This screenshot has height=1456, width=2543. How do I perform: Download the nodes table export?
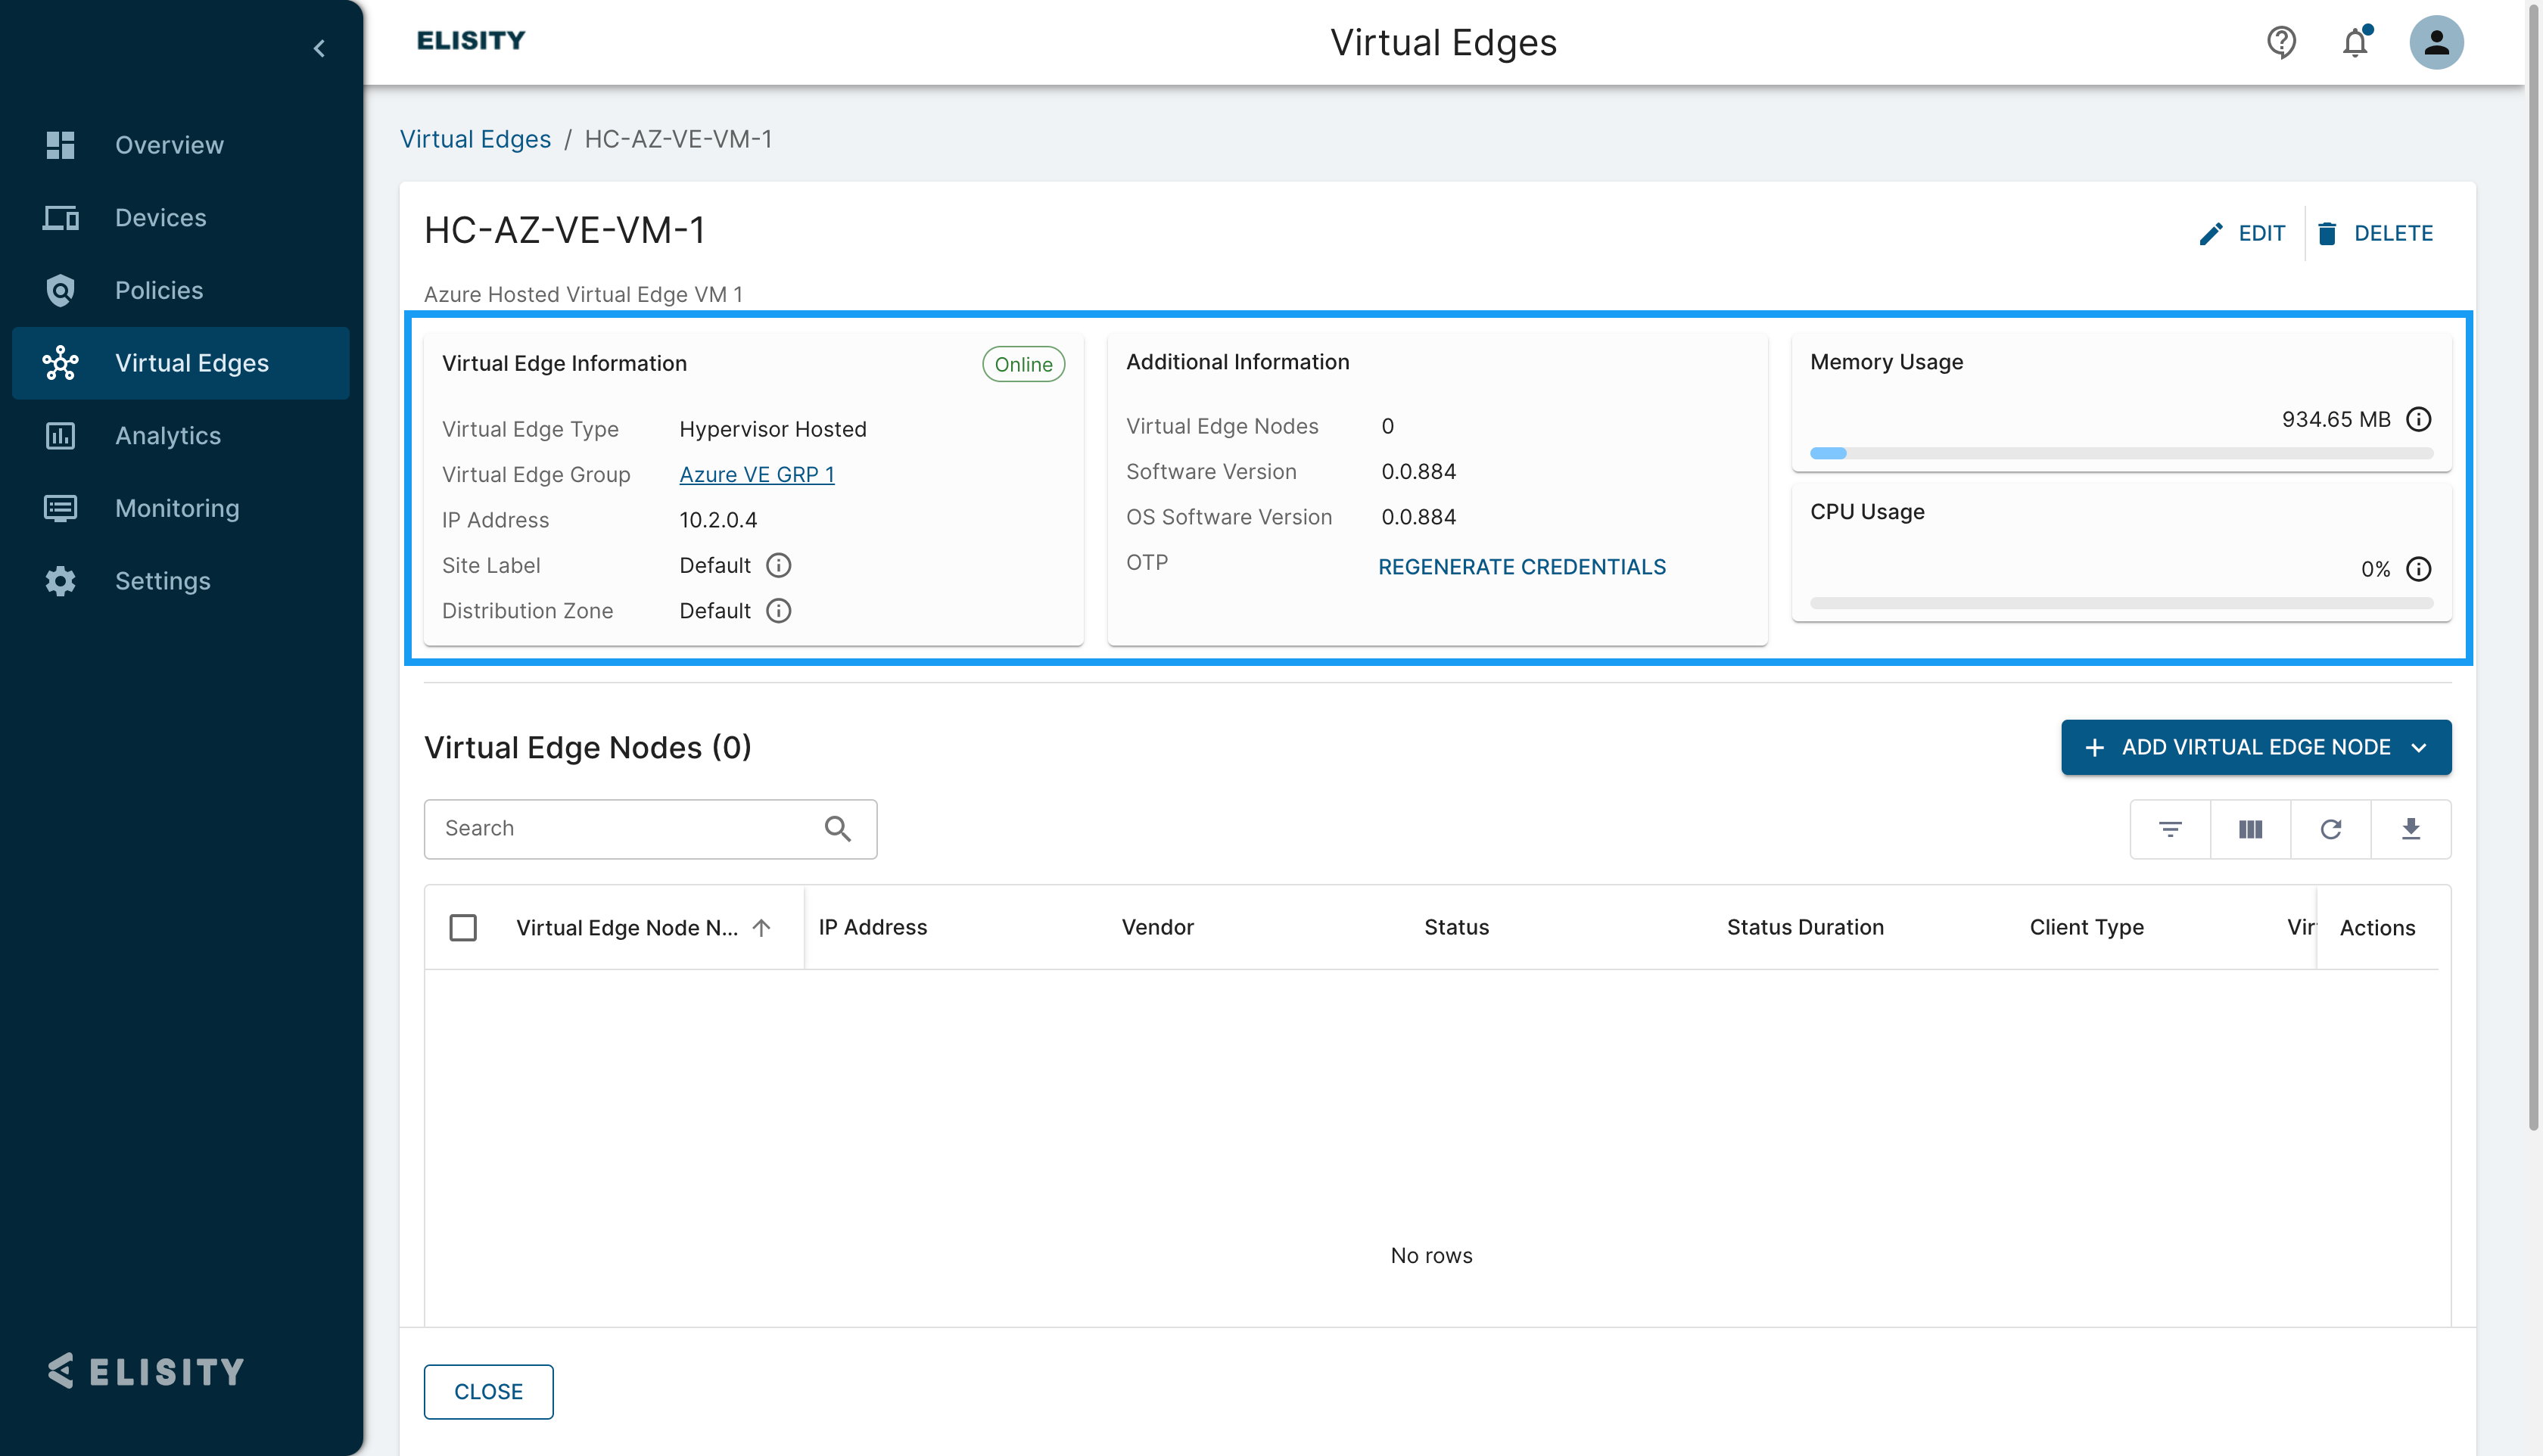(x=2410, y=829)
